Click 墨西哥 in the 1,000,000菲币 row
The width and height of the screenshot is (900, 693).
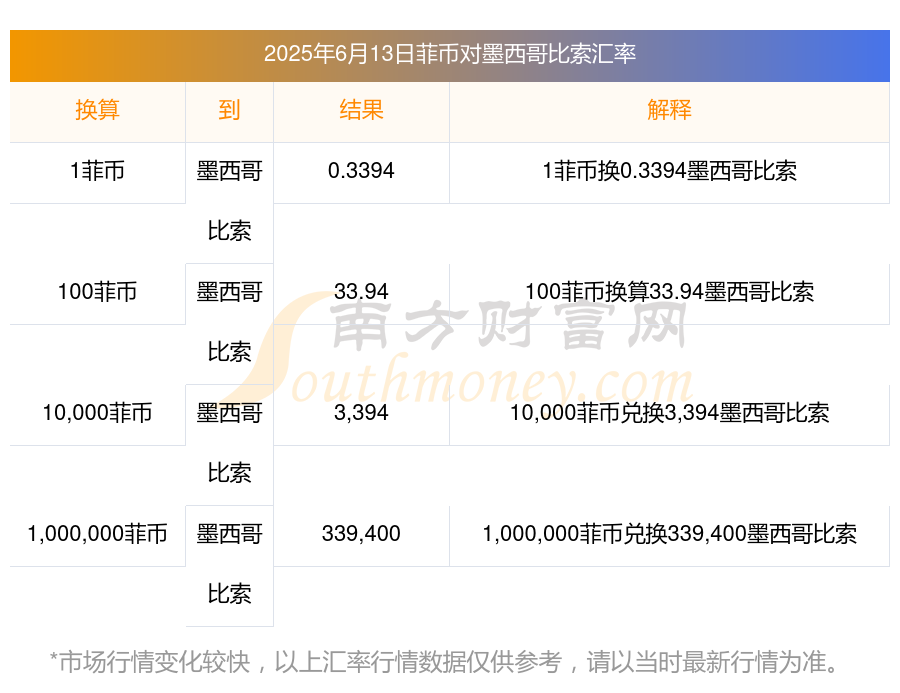[229, 534]
